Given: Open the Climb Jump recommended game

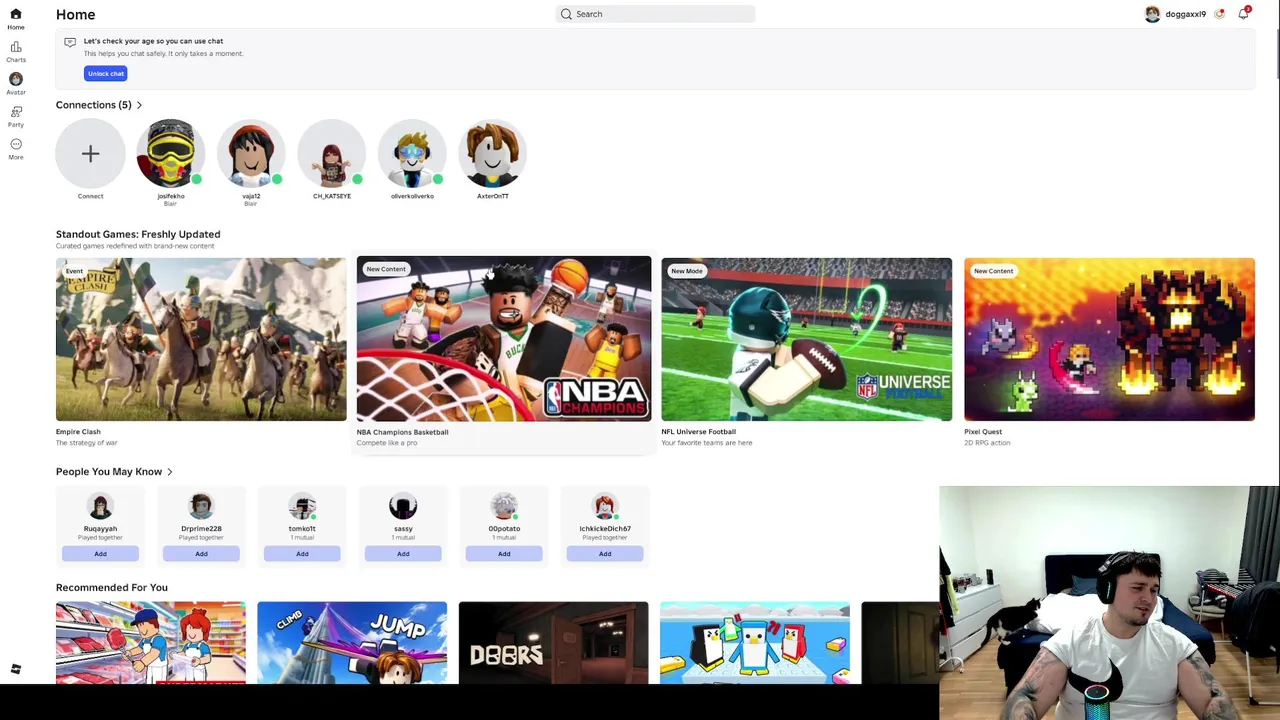Looking at the screenshot, I should tap(352, 643).
